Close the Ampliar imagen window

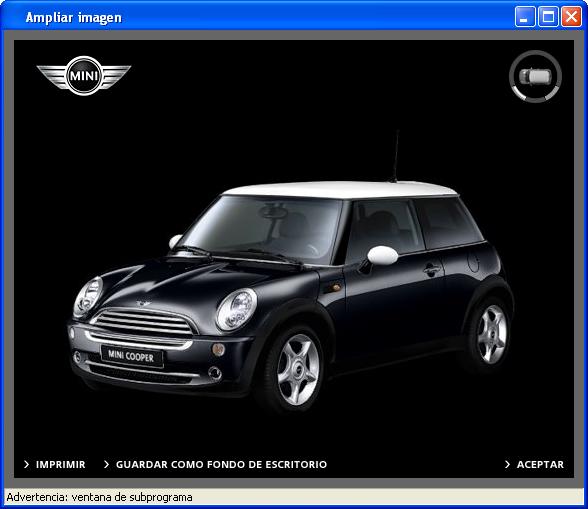pyautogui.click(x=571, y=17)
